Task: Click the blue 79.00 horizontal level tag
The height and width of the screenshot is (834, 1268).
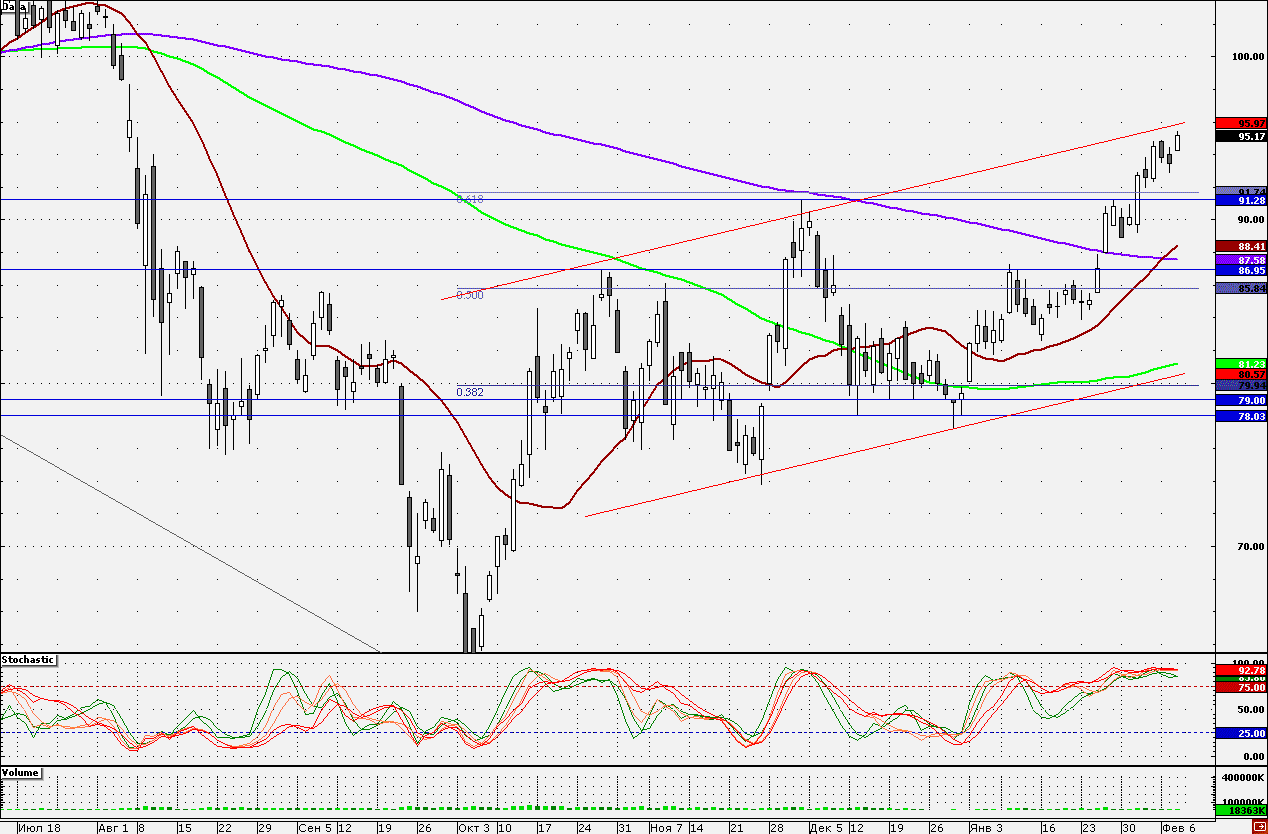Action: (1240, 400)
